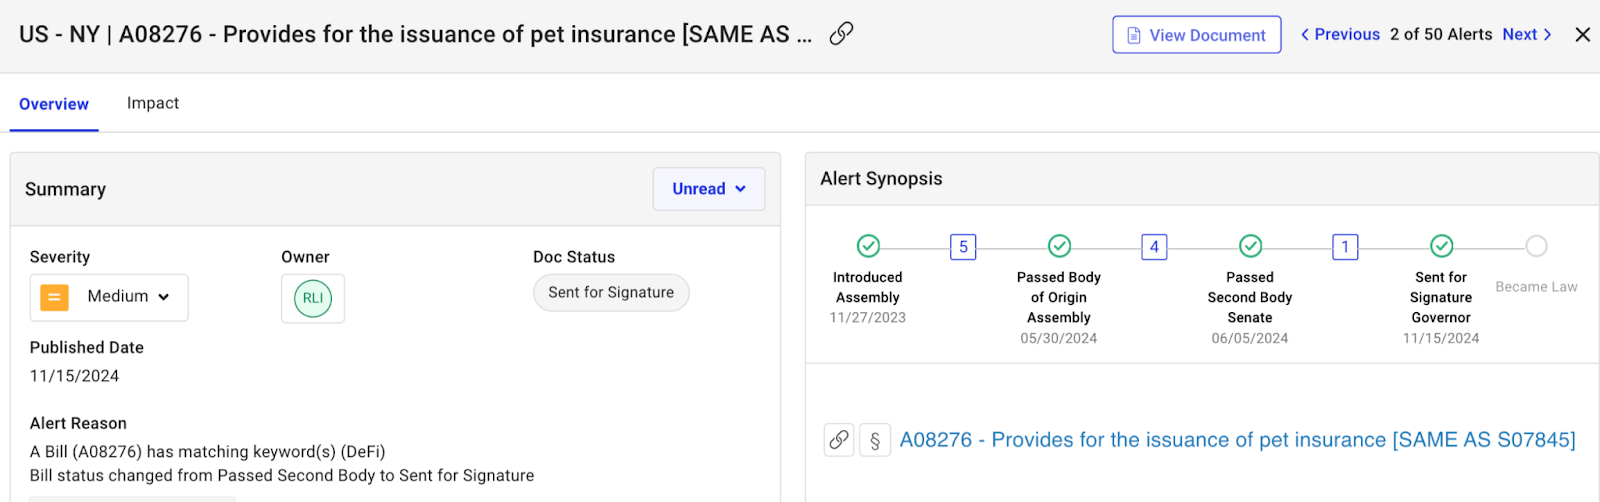Viewport: 1600px width, 502px height.
Task: Open the 1 action badge on timeline
Action: (1345, 247)
